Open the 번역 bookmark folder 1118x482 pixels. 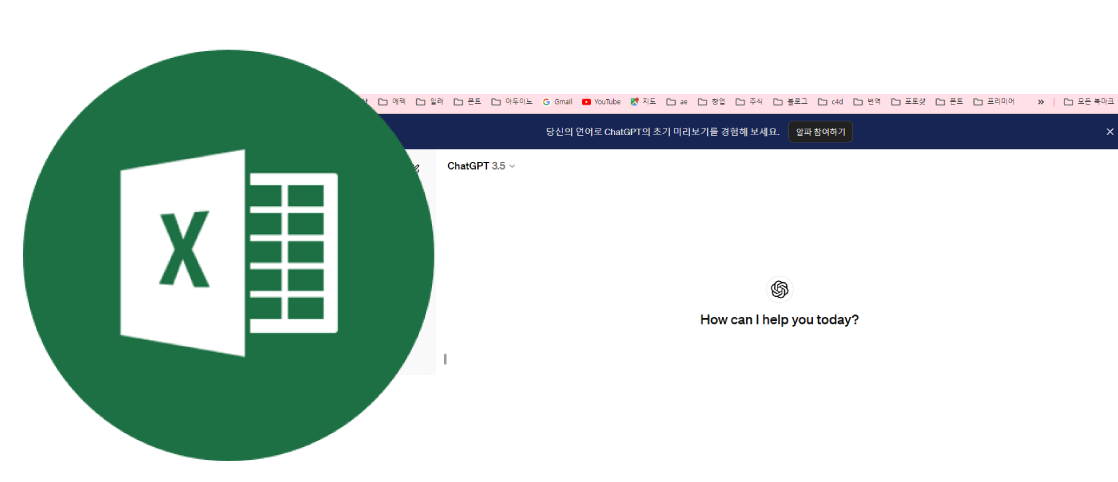tap(867, 102)
